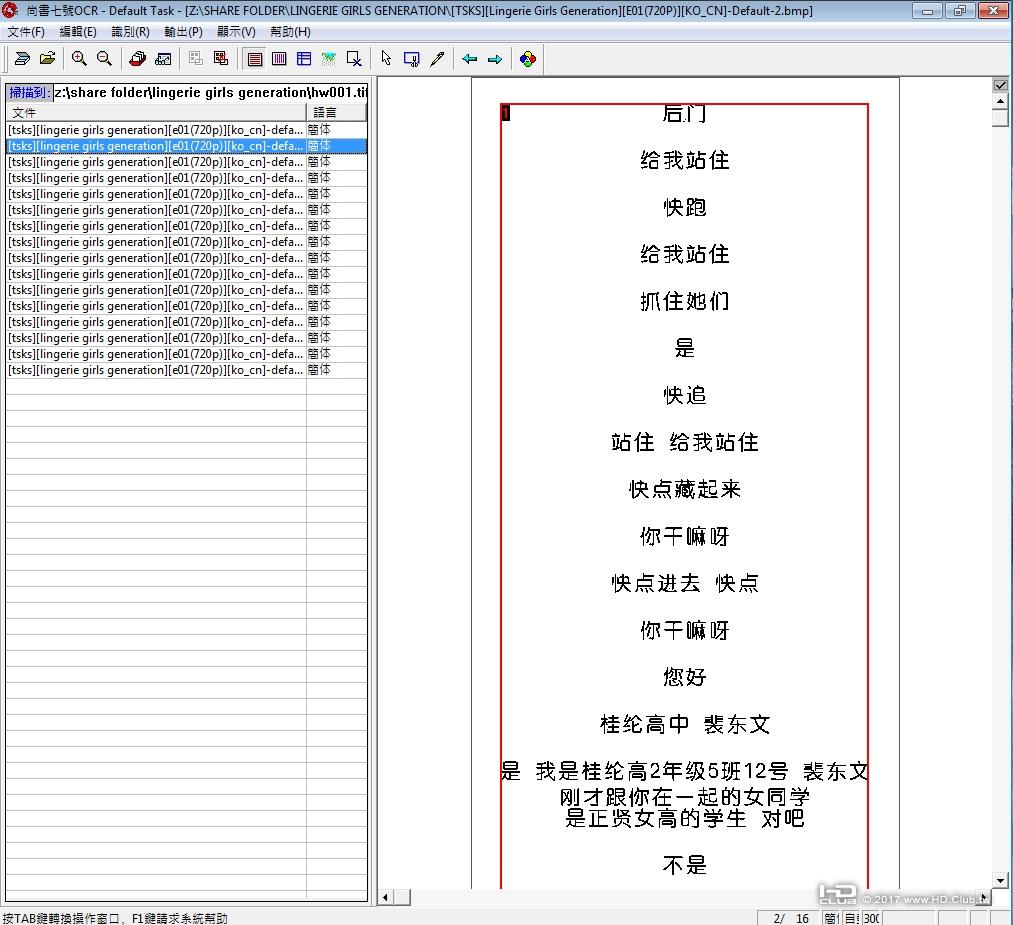Toggle the checkbox above the vertical scrollbar
Viewport: 1013px width, 925px height.
click(1001, 85)
